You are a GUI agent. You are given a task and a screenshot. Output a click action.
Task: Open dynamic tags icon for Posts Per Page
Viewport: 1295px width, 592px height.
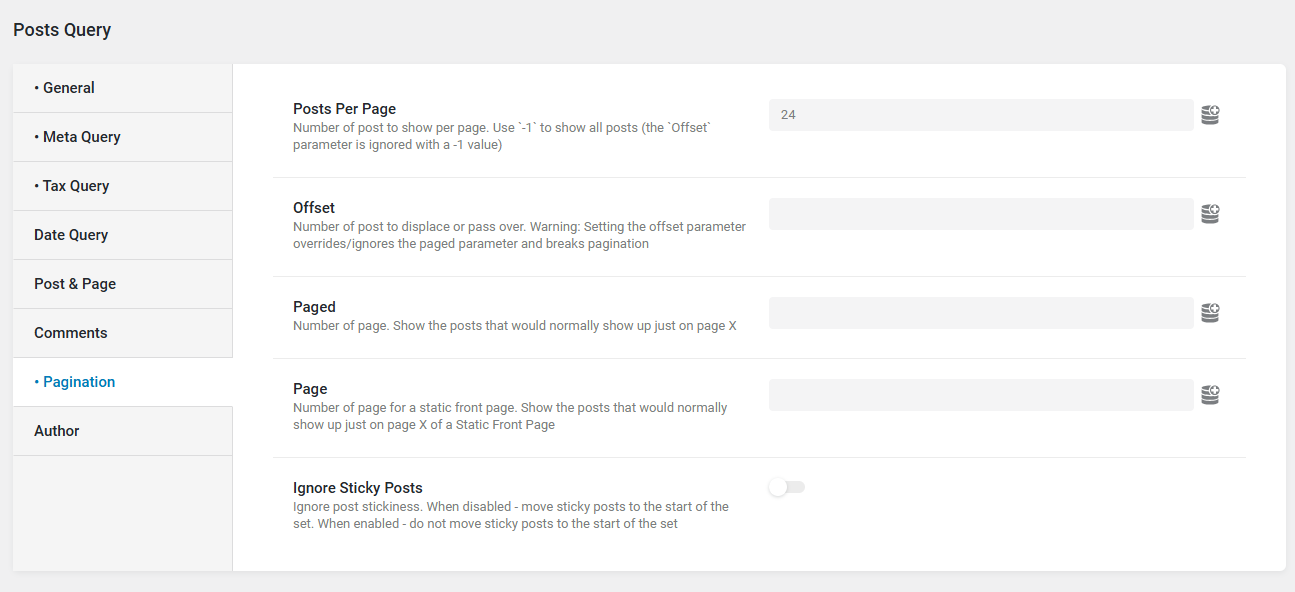1210,115
